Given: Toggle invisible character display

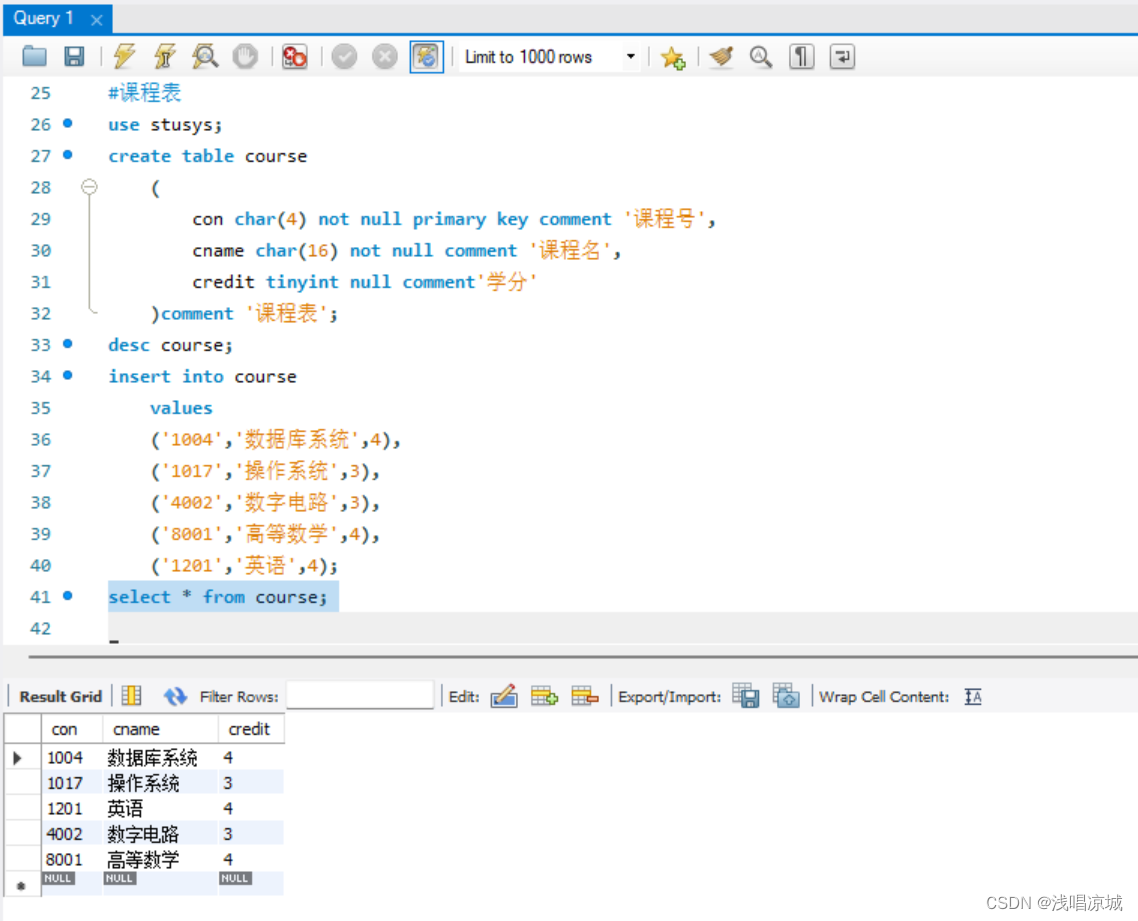Looking at the screenshot, I should [x=801, y=56].
